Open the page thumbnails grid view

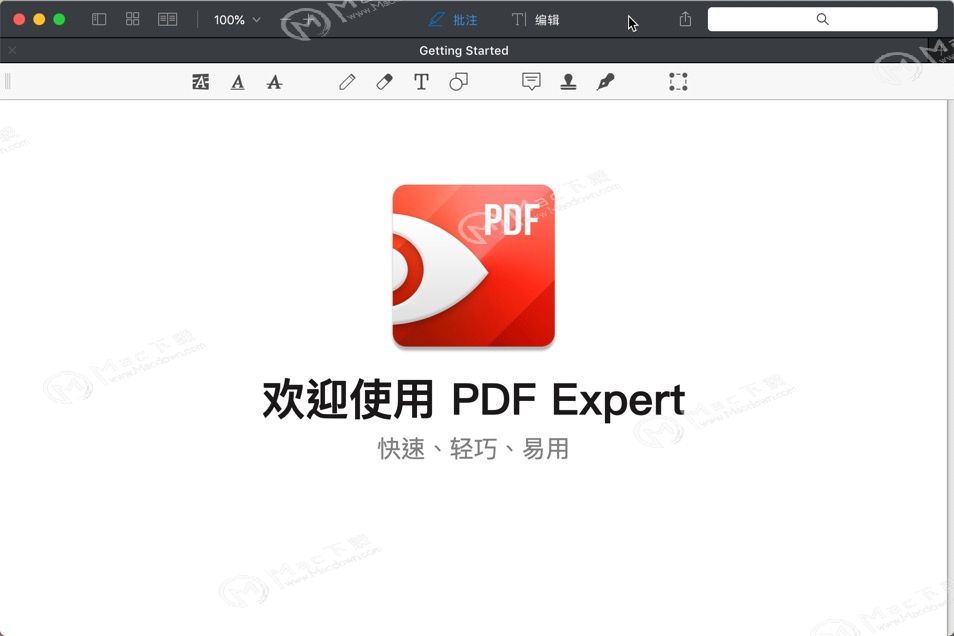point(133,19)
